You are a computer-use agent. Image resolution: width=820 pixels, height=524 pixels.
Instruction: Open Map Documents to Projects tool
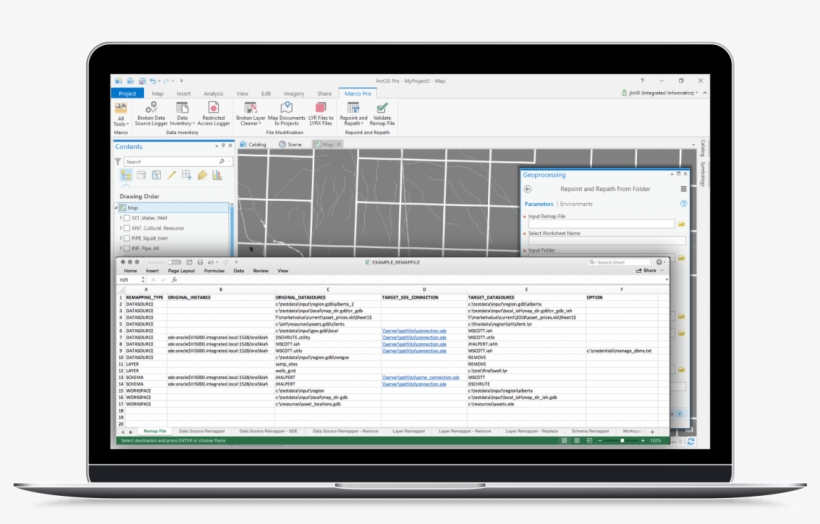[286, 113]
